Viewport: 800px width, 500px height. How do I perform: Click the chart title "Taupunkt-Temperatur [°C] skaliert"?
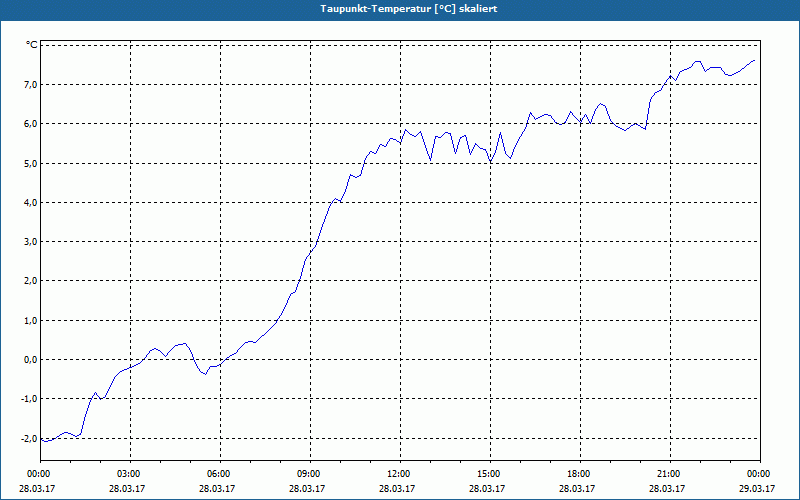coord(408,9)
